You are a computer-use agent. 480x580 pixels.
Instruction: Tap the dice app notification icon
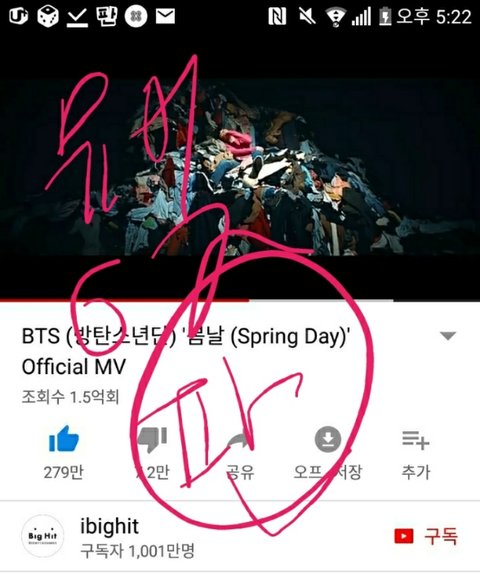point(48,17)
